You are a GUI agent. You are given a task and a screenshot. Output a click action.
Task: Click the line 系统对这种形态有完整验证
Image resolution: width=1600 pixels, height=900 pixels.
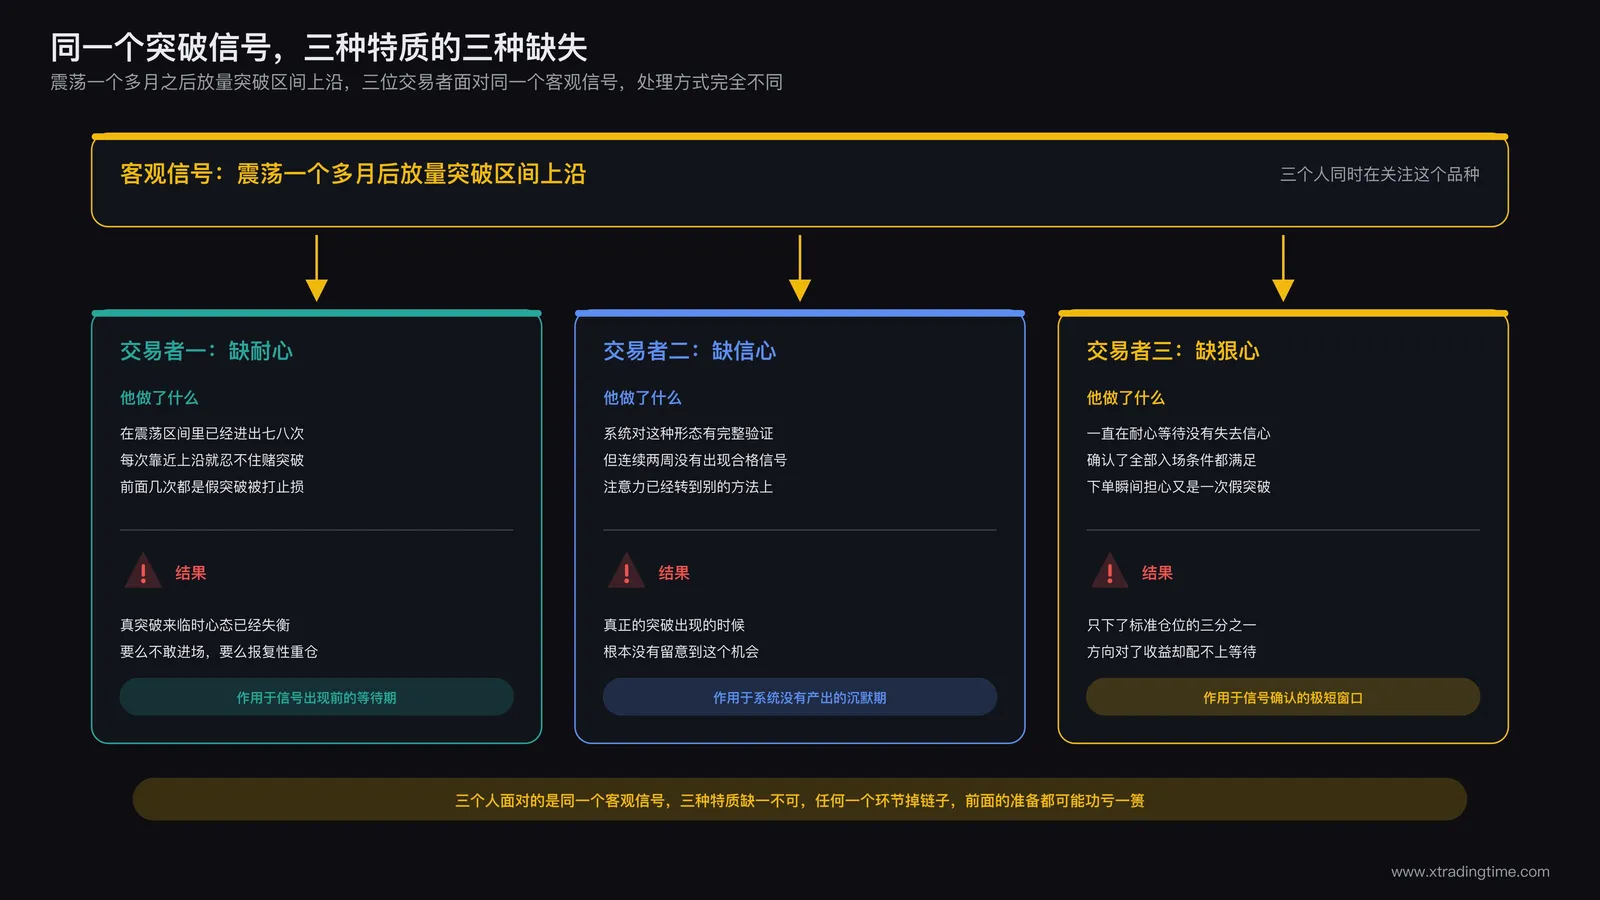[x=688, y=433]
